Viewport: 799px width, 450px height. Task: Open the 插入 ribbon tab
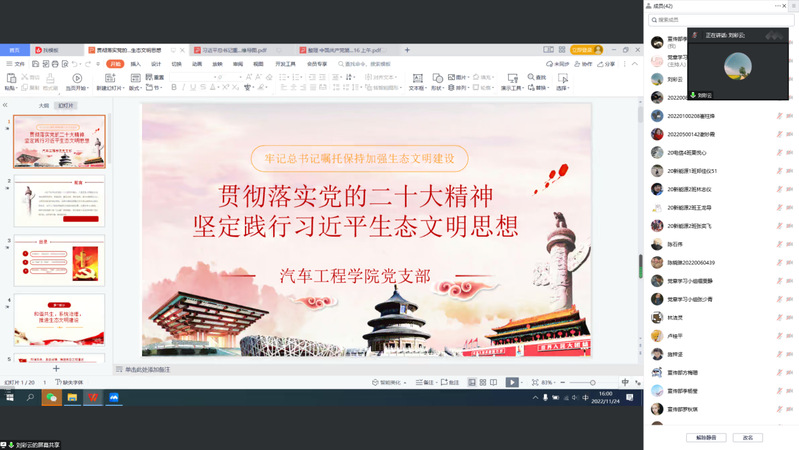135,63
